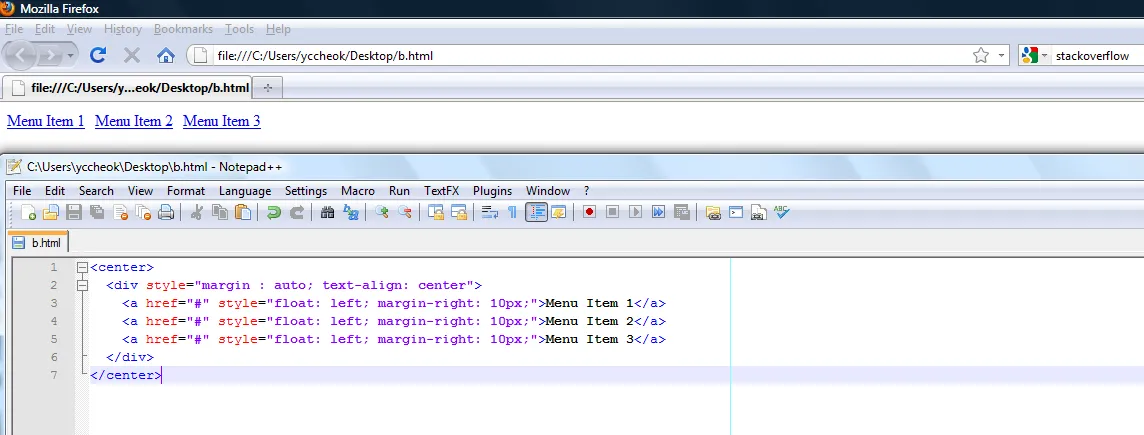Click the Run Macro Multiple Times icon

coord(659,212)
